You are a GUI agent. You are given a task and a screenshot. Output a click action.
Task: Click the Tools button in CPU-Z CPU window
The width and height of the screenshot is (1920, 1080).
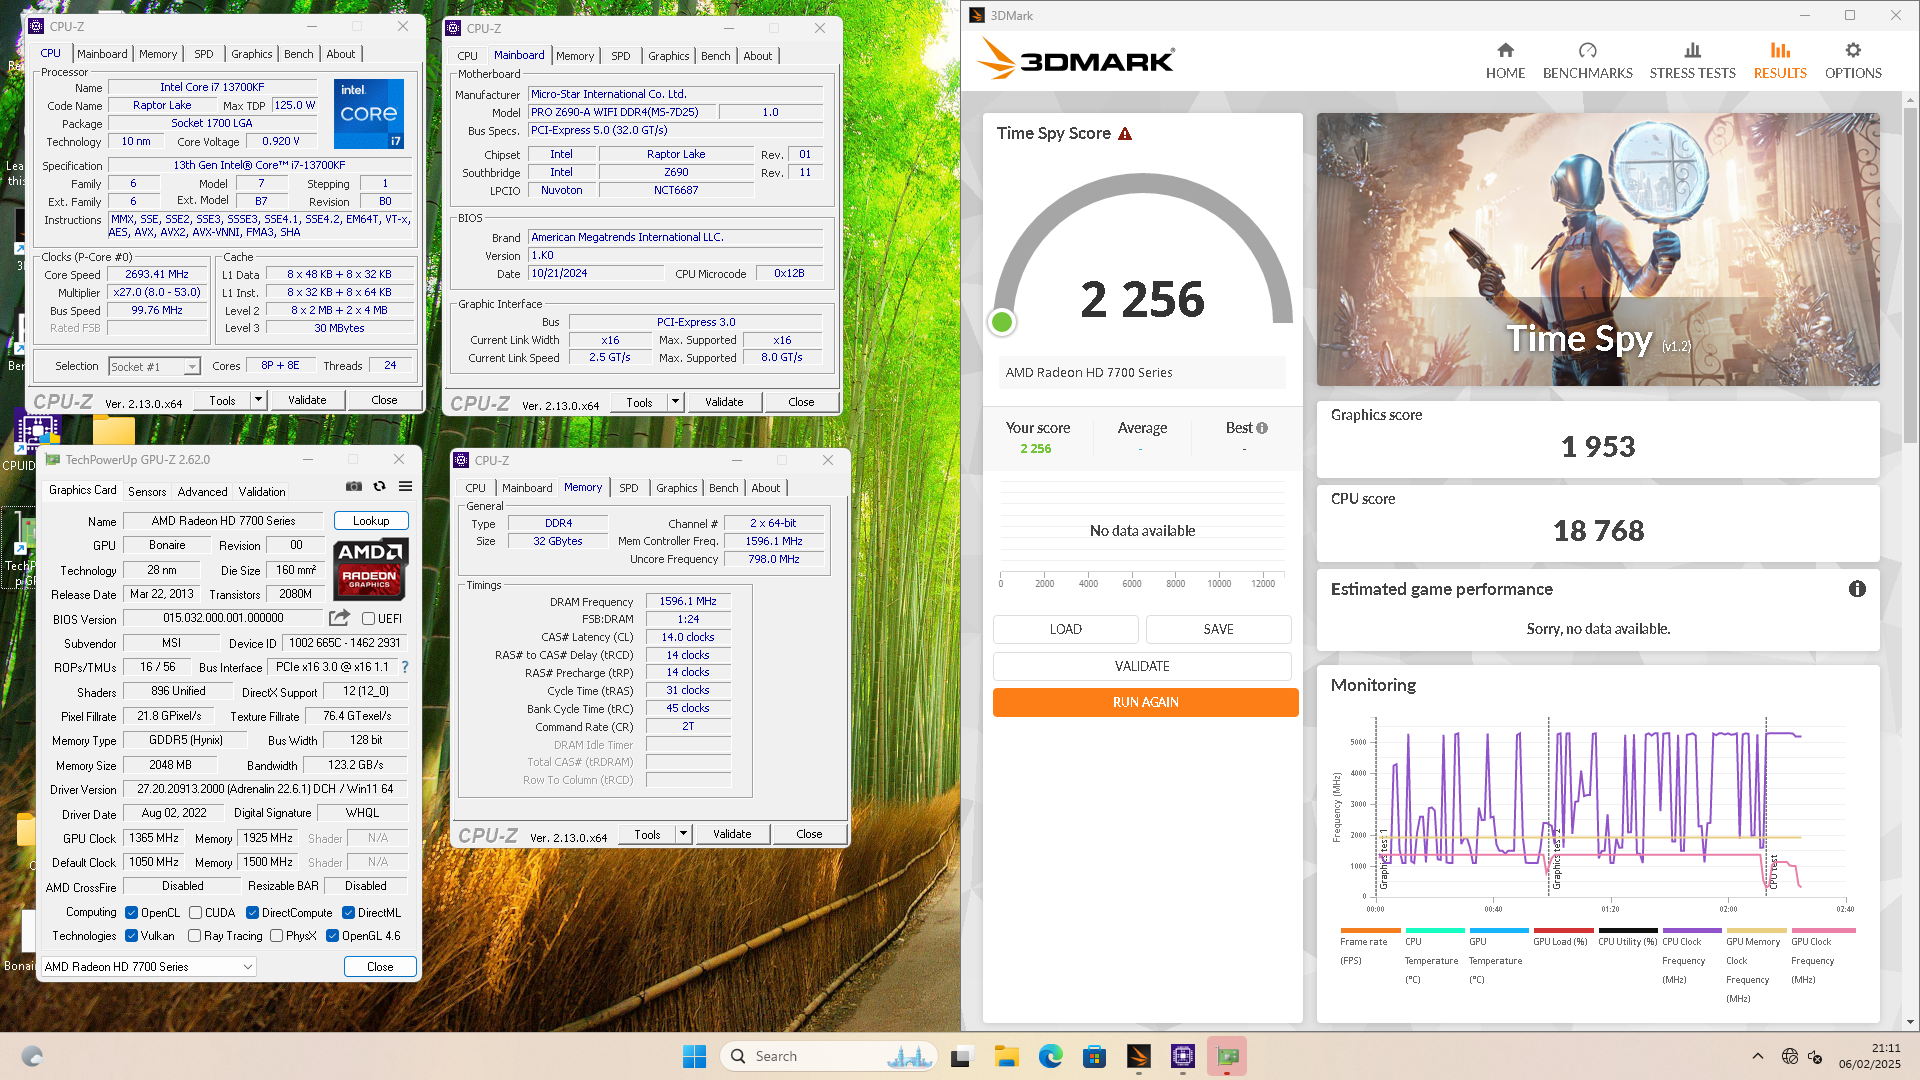click(x=222, y=400)
